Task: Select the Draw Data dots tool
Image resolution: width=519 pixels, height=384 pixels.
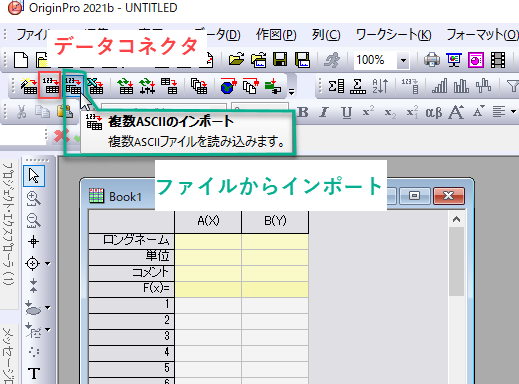Action: (33, 352)
